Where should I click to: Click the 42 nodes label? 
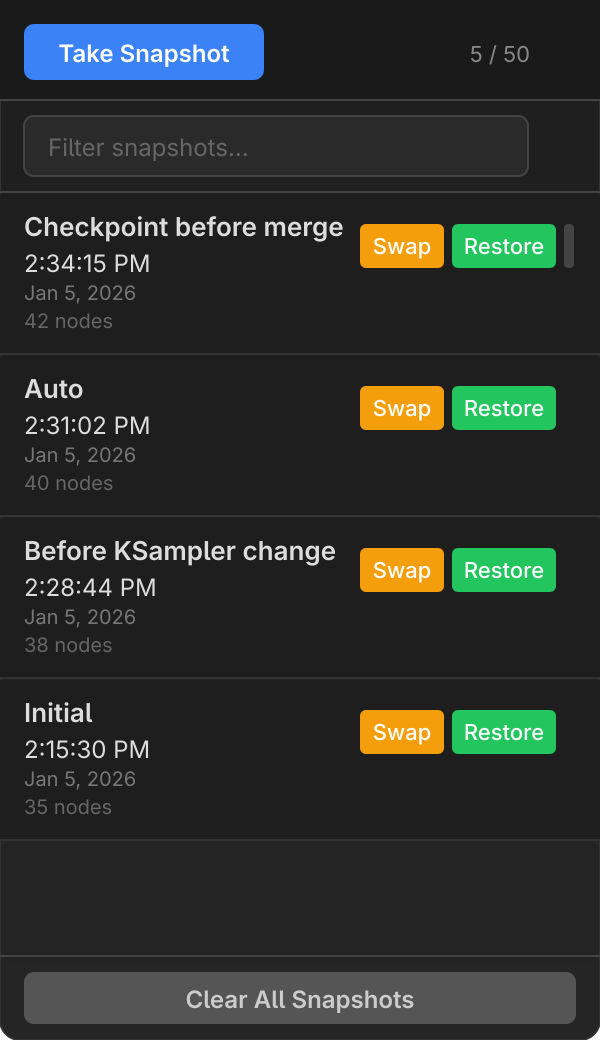click(68, 321)
